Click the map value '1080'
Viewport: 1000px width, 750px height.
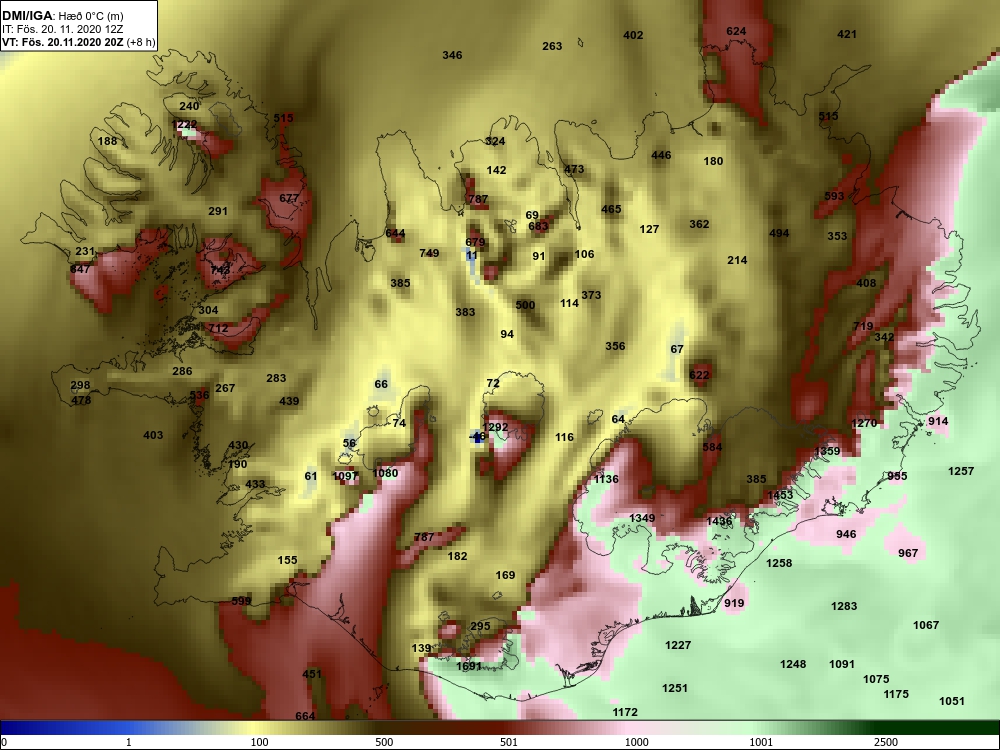tap(385, 473)
